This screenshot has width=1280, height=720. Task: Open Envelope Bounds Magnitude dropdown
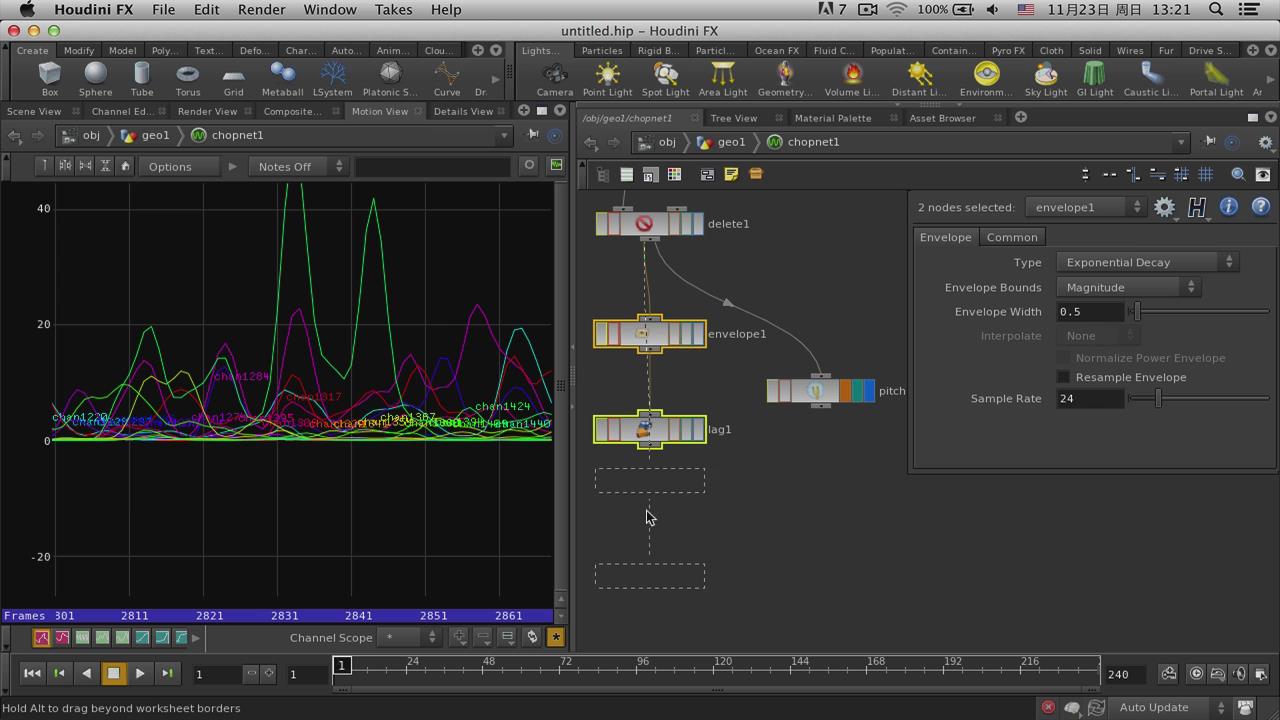1128,287
